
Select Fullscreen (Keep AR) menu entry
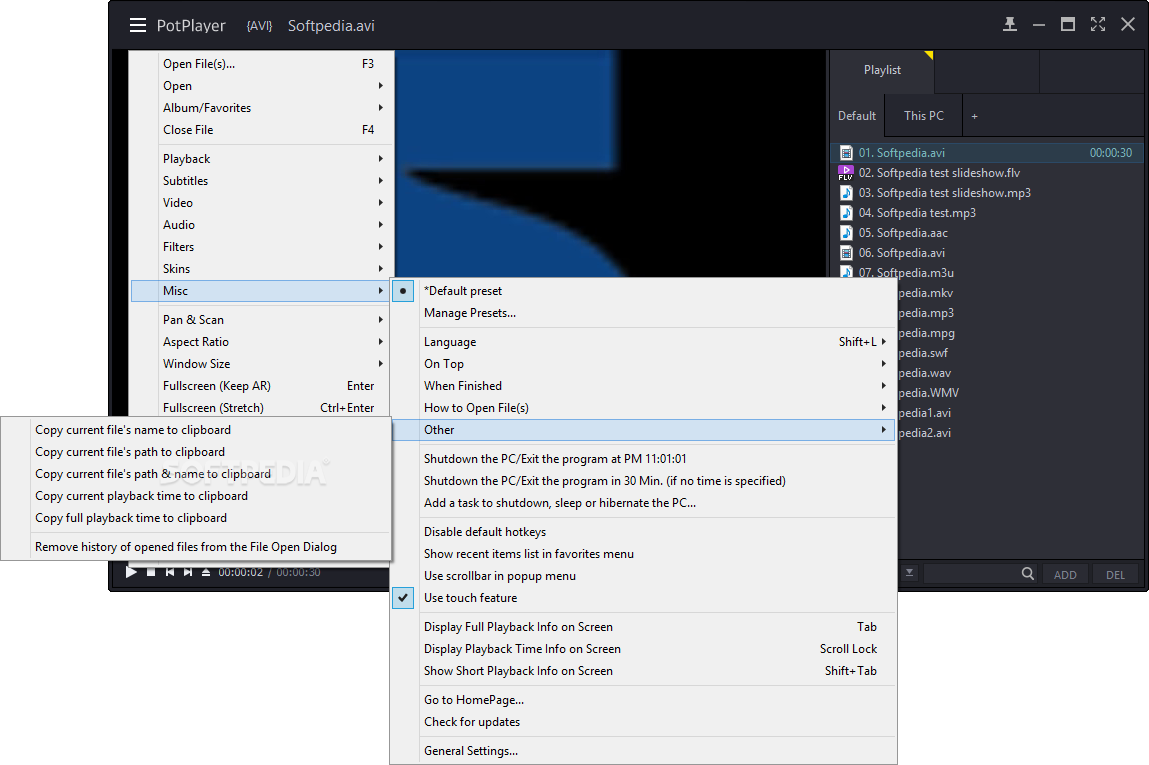pos(259,386)
